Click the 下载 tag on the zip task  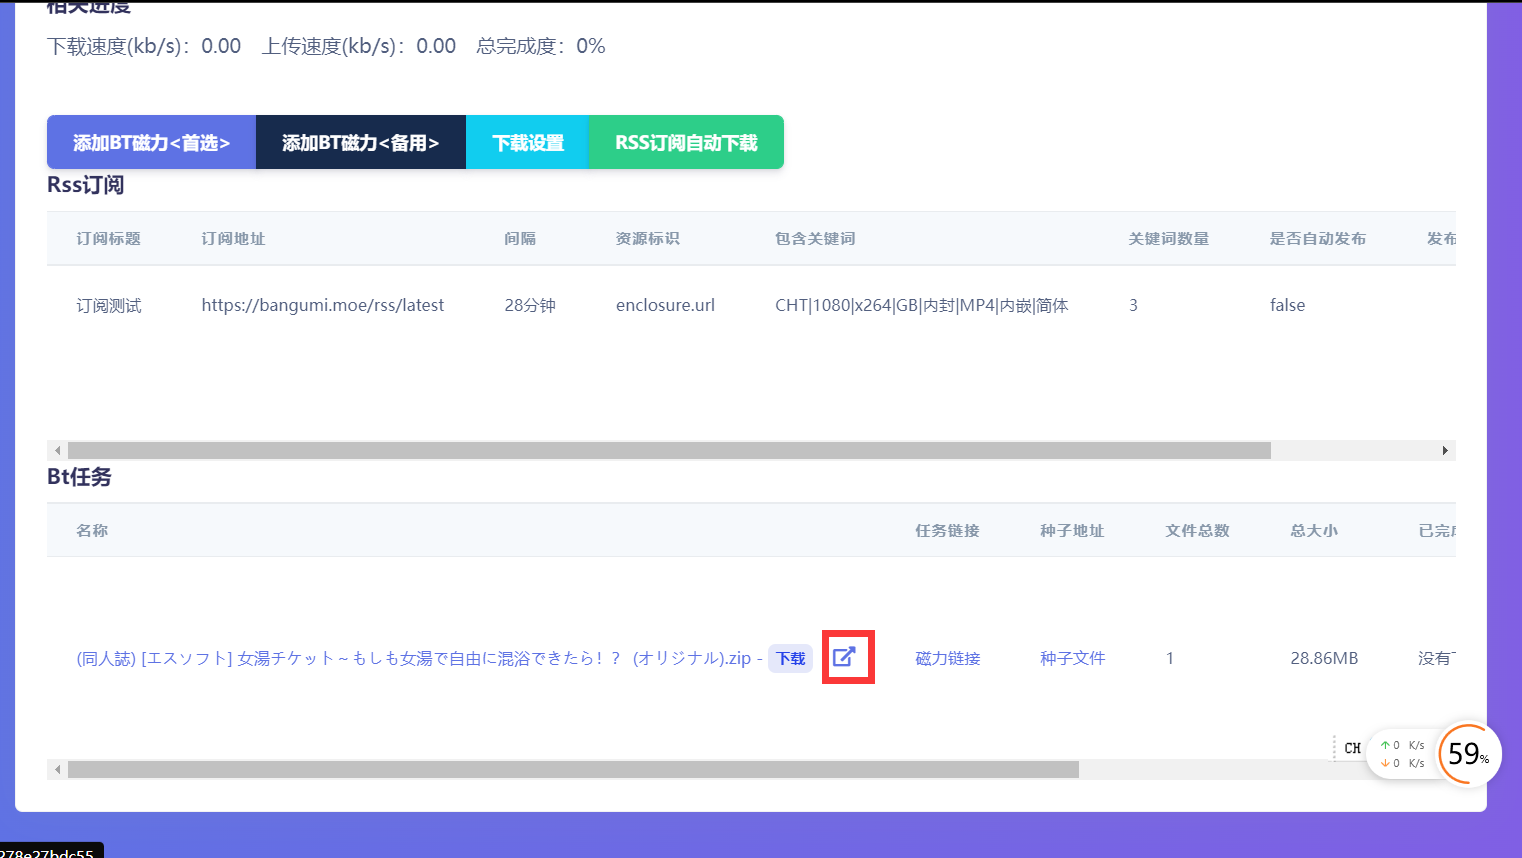pos(791,658)
